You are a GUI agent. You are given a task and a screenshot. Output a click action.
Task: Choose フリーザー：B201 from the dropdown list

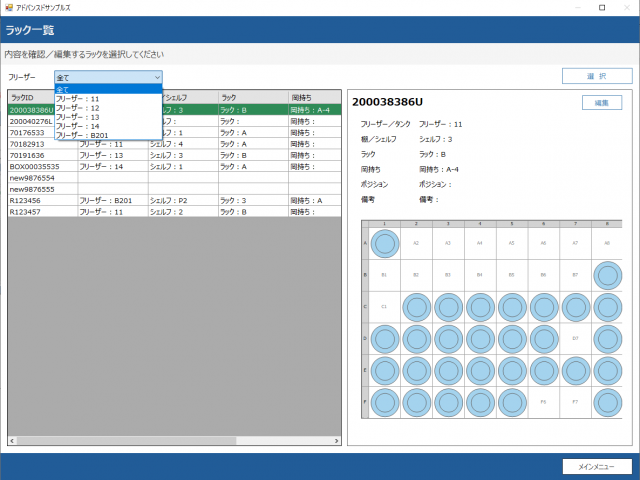coord(81,135)
